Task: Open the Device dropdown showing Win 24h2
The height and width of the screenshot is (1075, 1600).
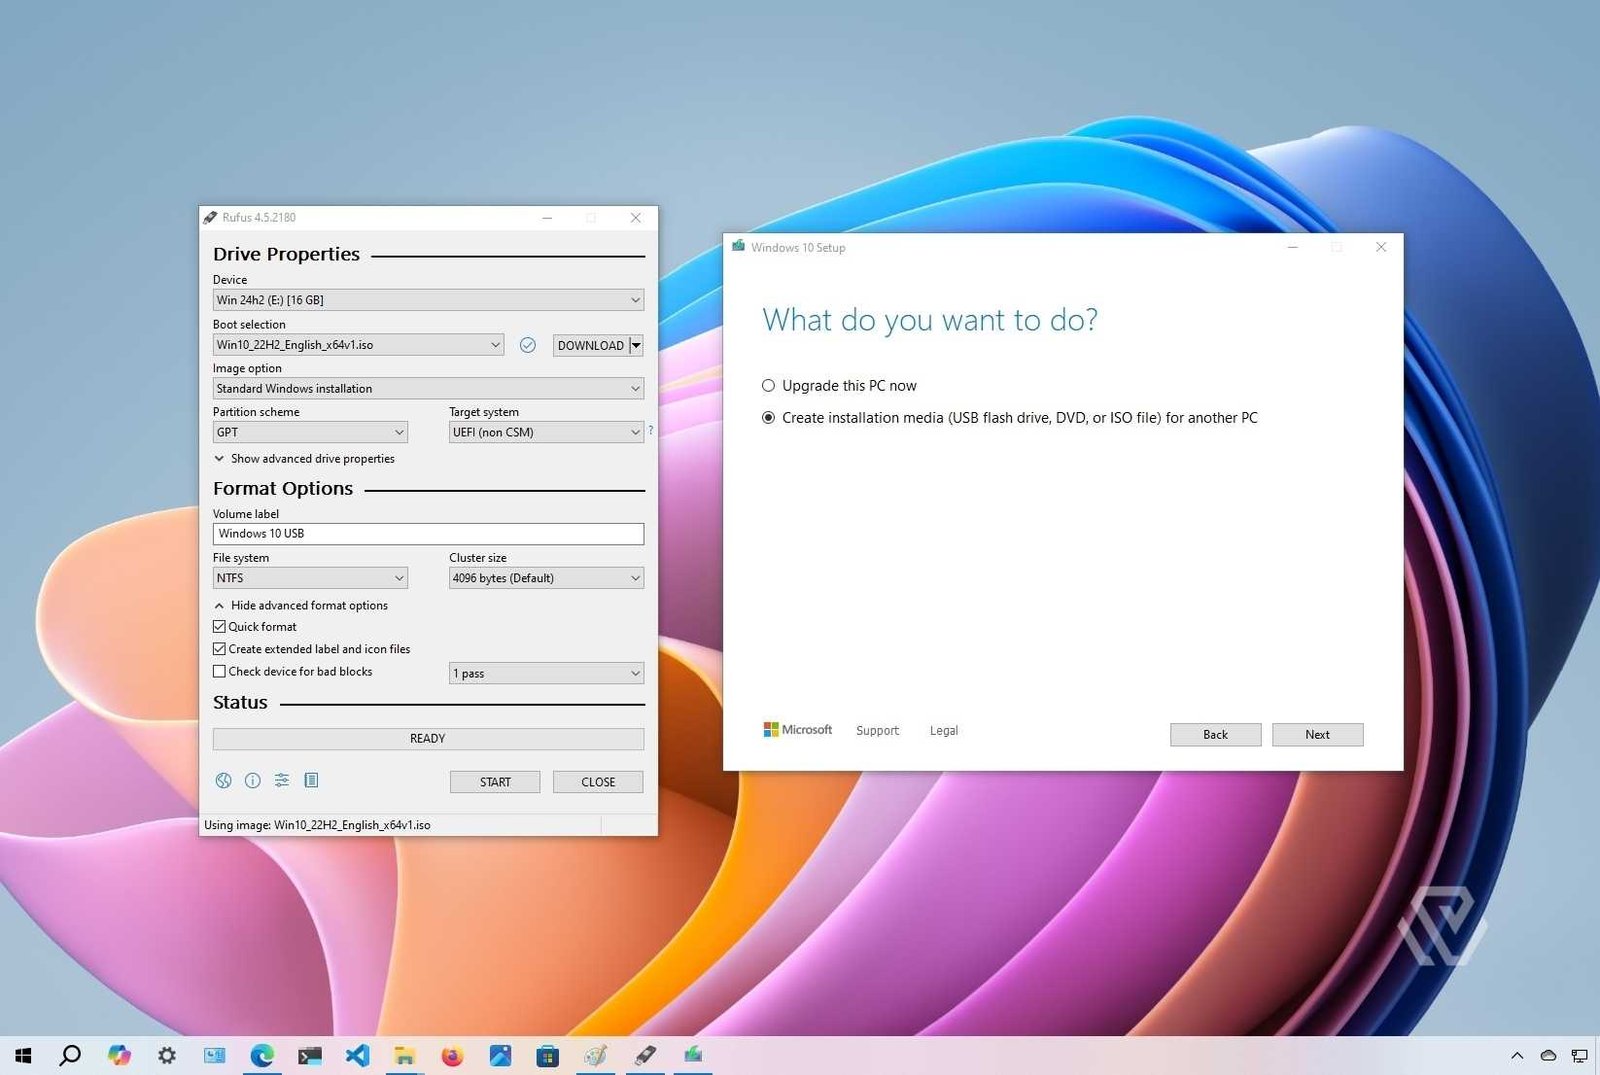Action: click(427, 299)
